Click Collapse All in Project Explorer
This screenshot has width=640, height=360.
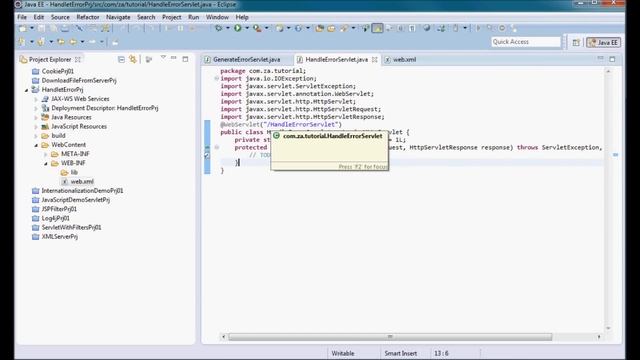click(x=121, y=60)
